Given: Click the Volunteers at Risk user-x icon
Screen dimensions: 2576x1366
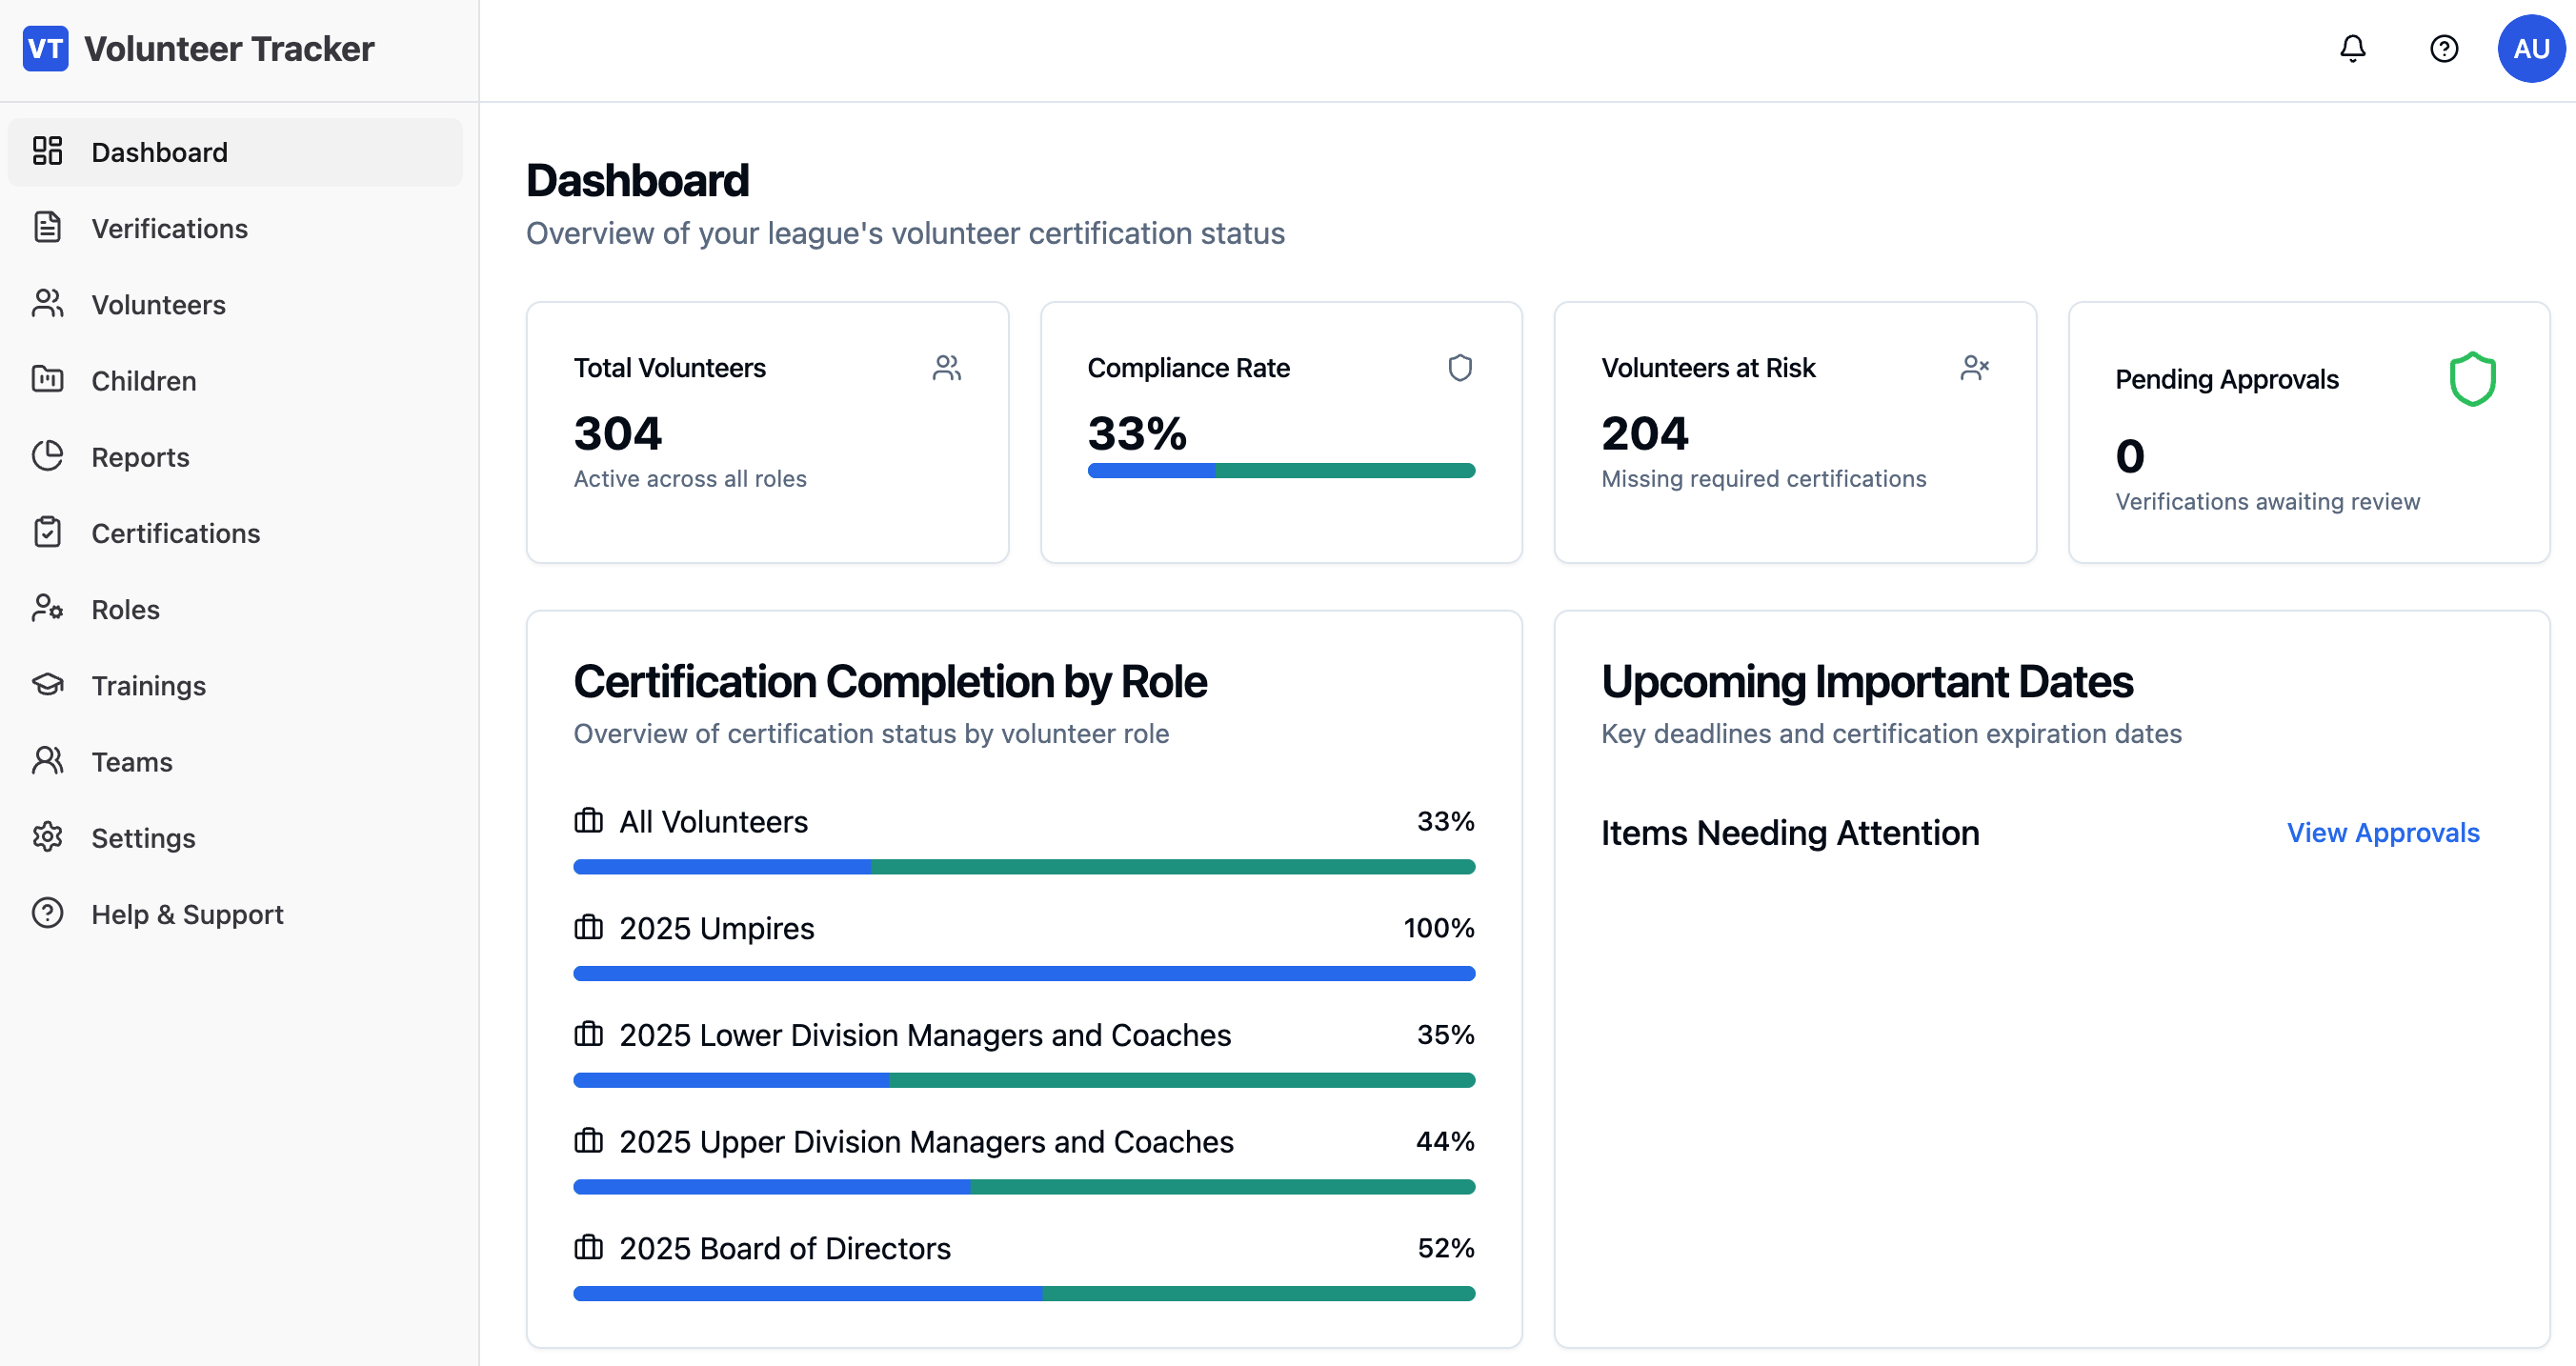Looking at the screenshot, I should click(1974, 368).
